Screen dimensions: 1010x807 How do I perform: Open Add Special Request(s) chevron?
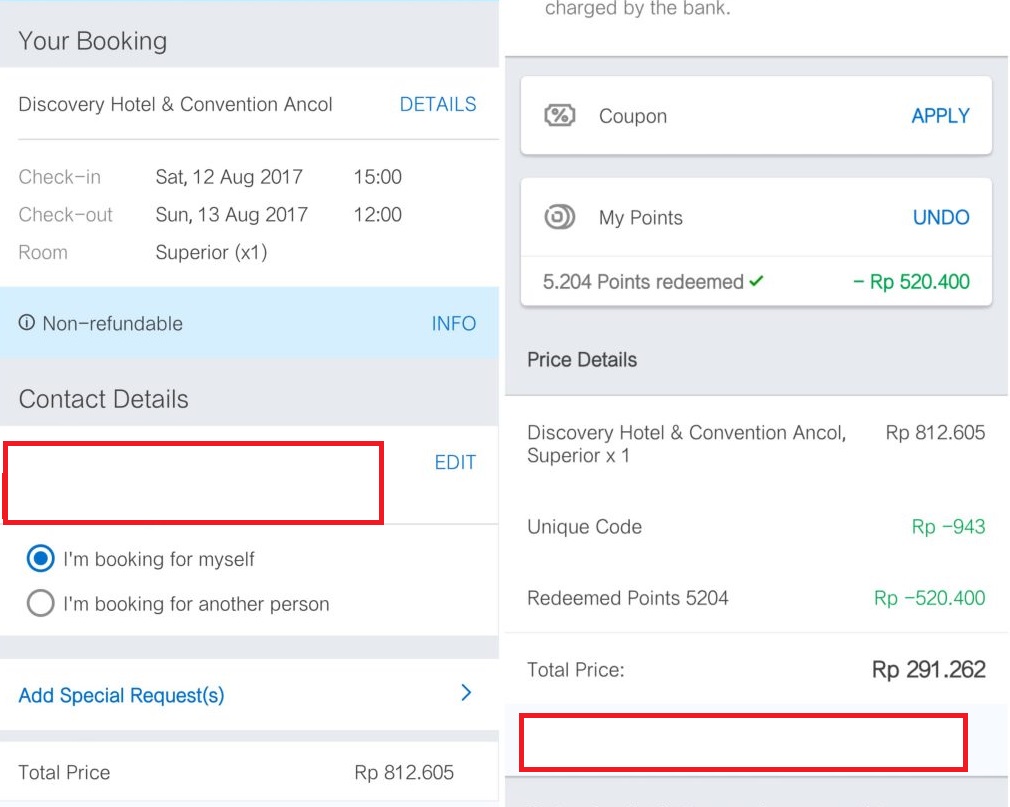coord(466,693)
